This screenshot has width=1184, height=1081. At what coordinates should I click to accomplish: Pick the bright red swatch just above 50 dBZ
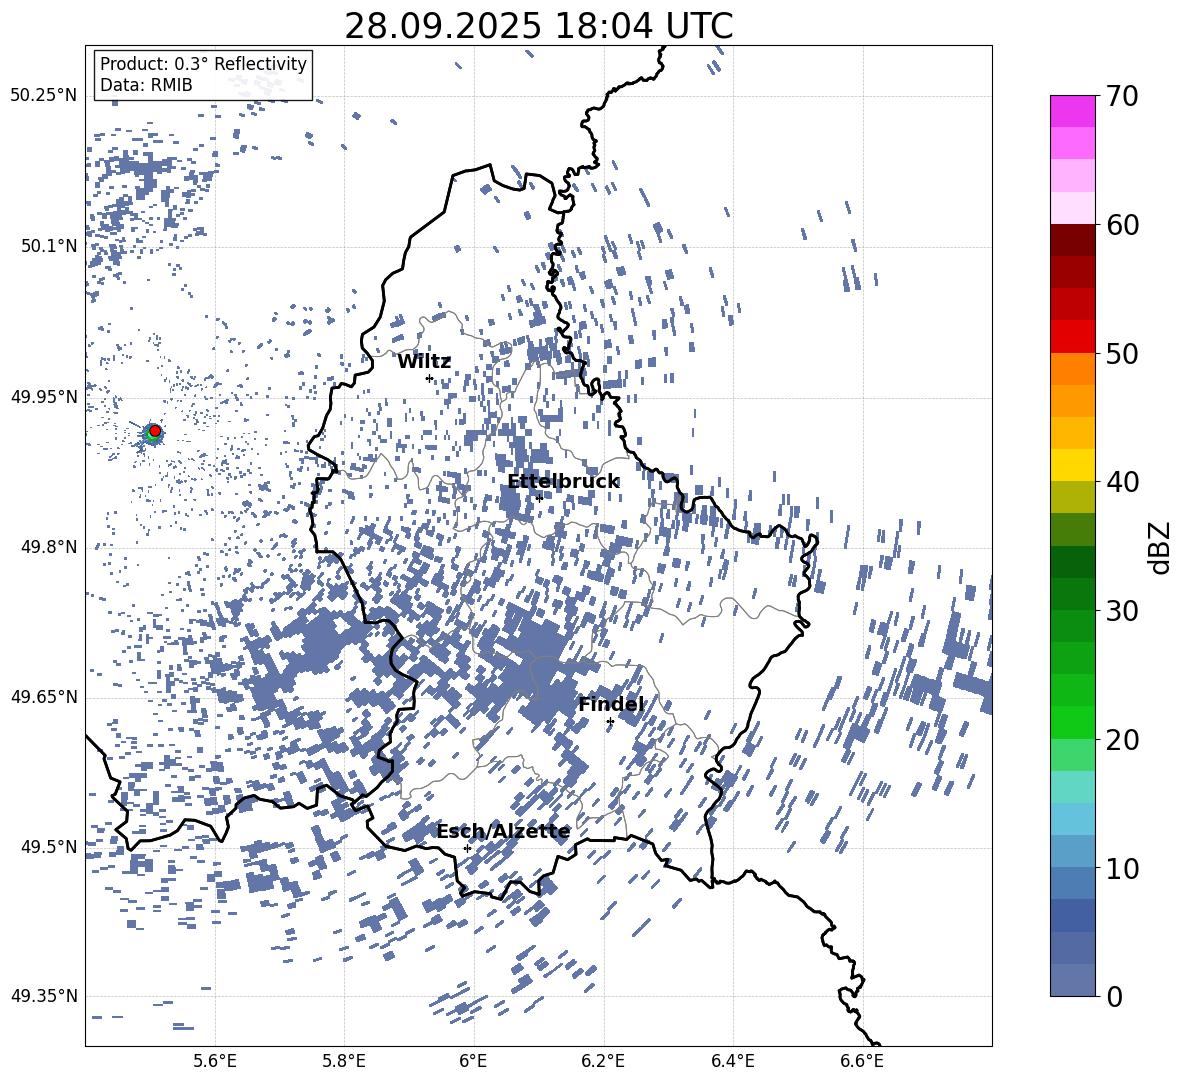1072,337
